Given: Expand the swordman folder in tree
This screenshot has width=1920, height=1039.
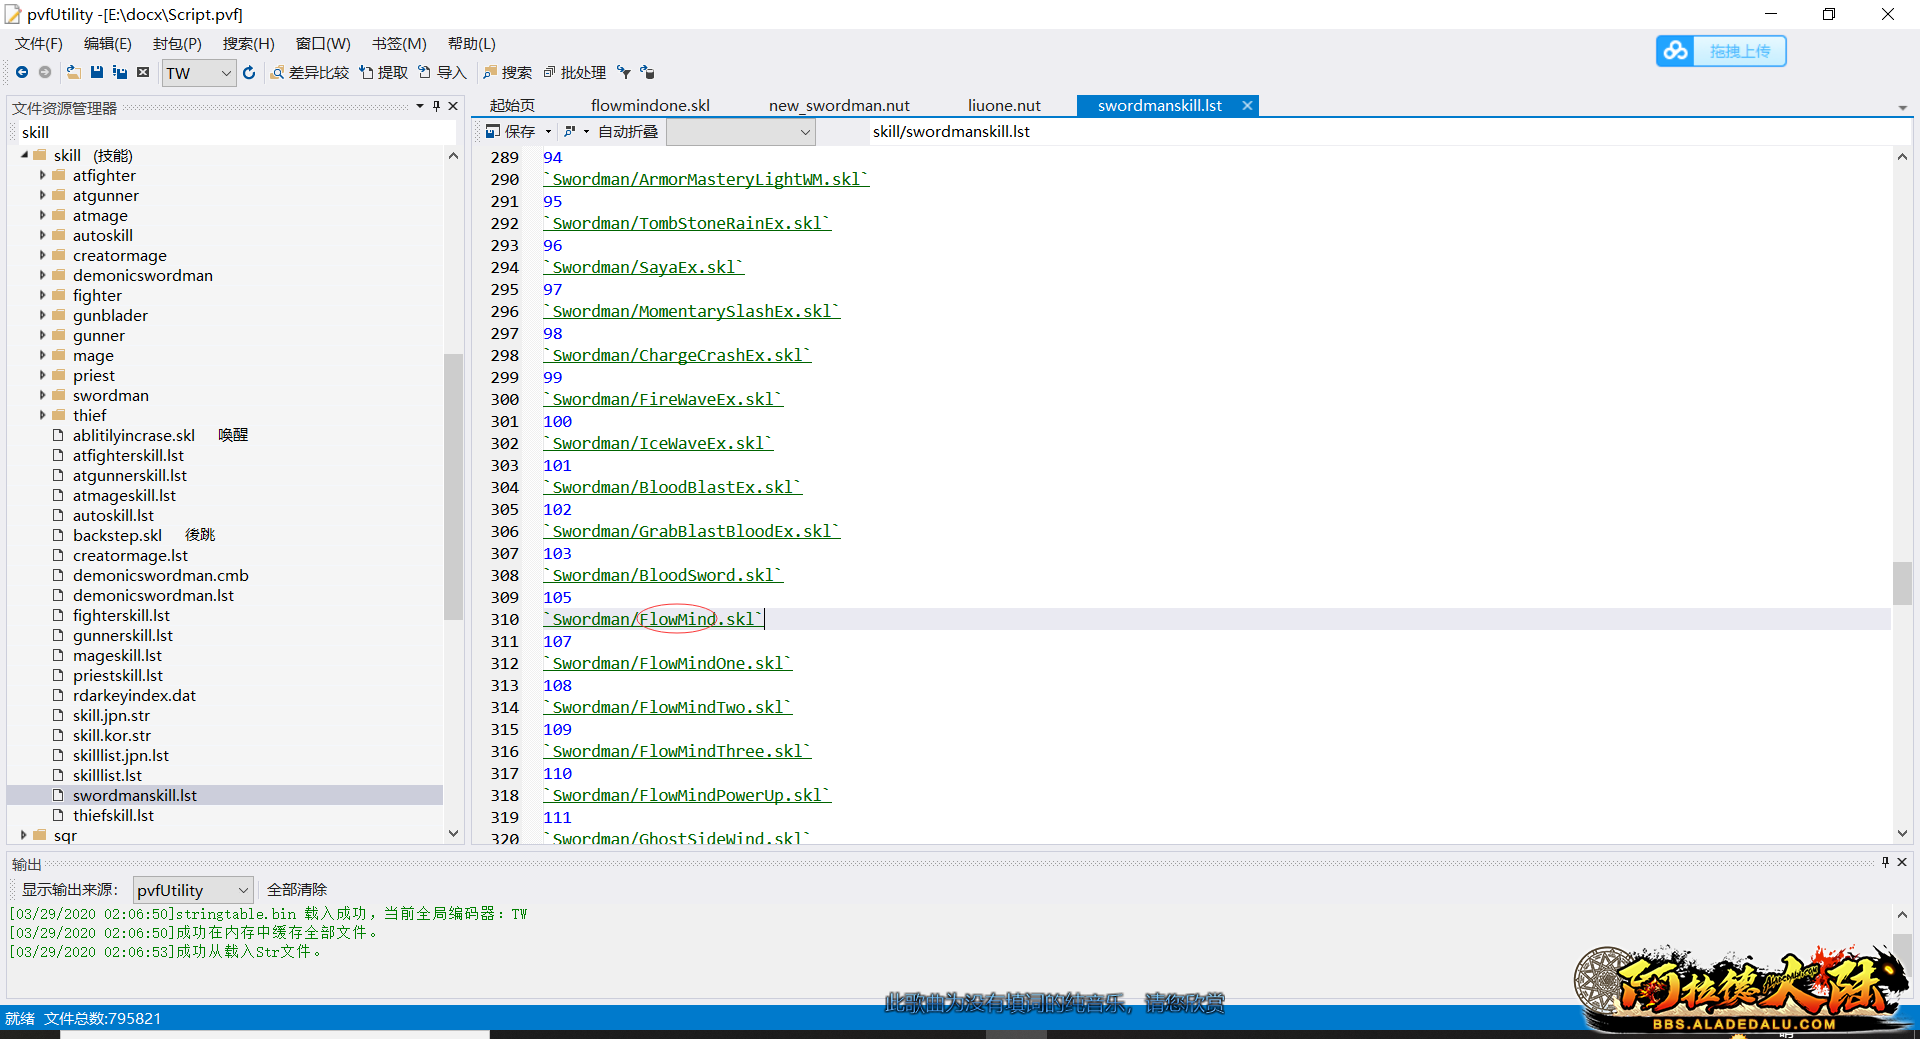Looking at the screenshot, I should 43,395.
